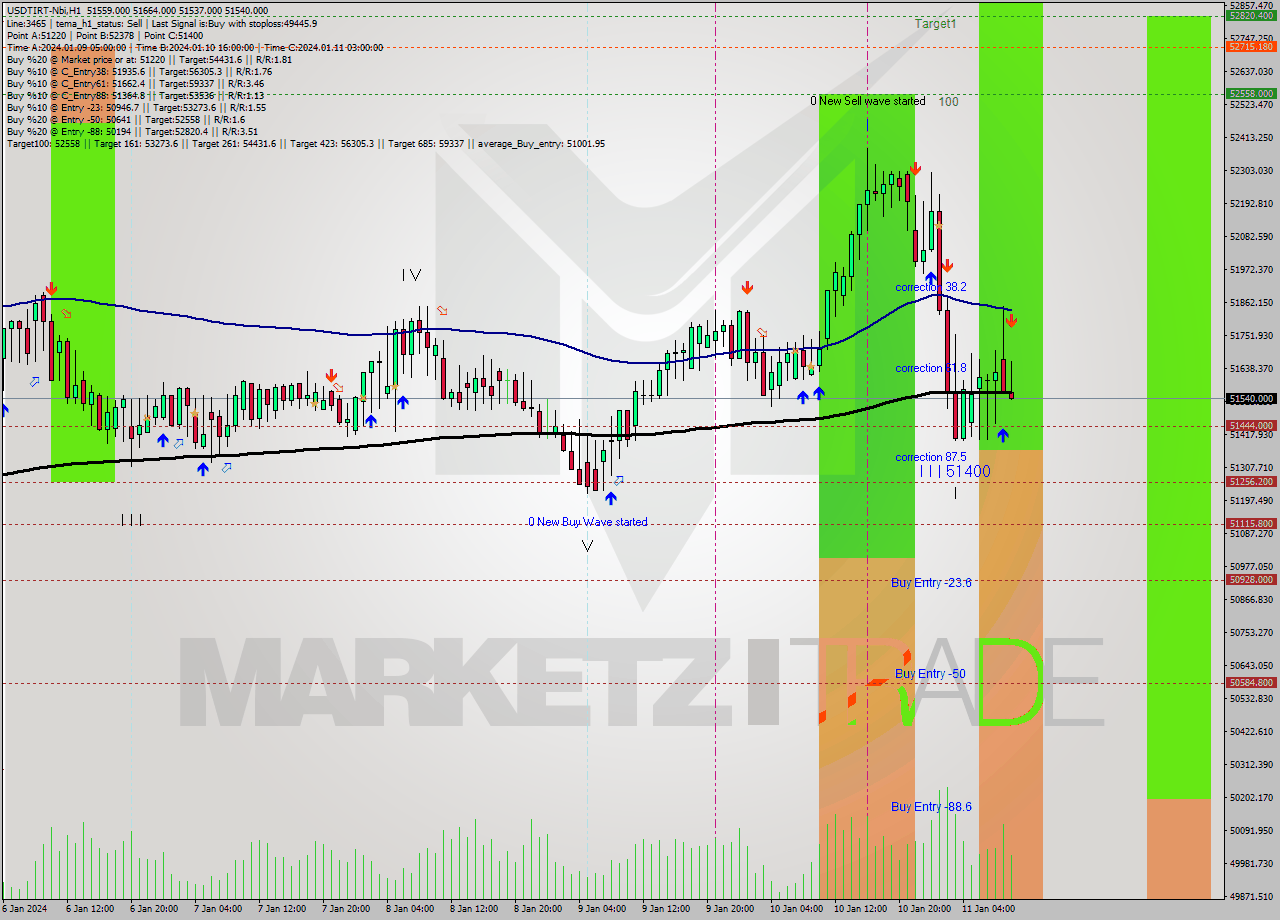Click the '11 Jan 04:00' time axis label

coord(989,909)
